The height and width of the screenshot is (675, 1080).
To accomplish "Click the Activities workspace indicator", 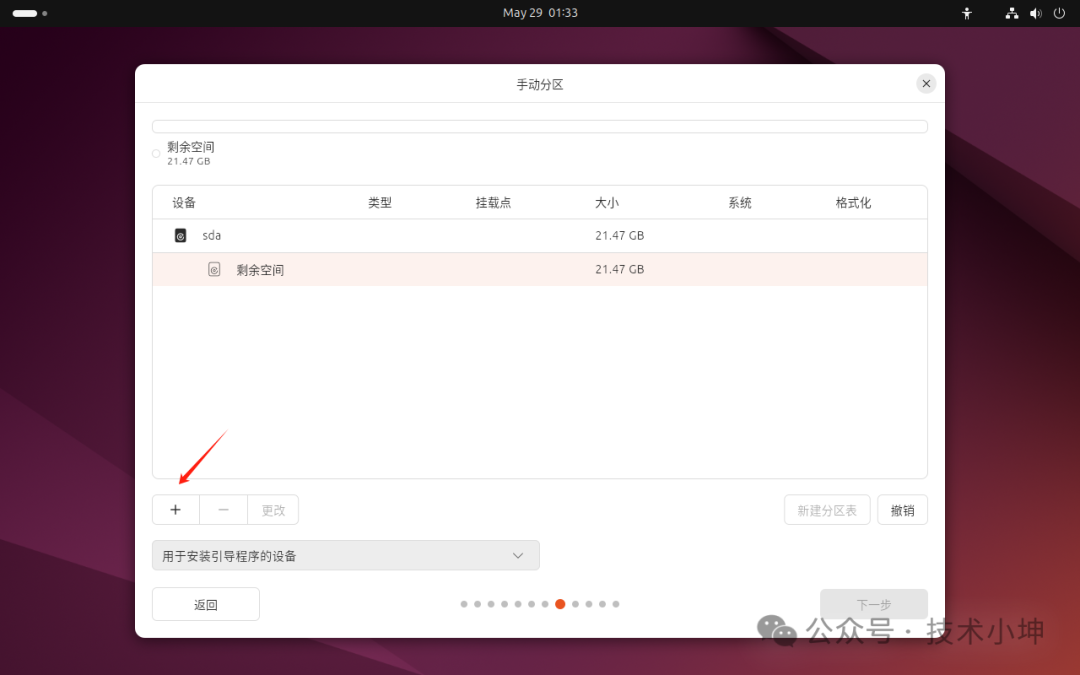I will [29, 13].
